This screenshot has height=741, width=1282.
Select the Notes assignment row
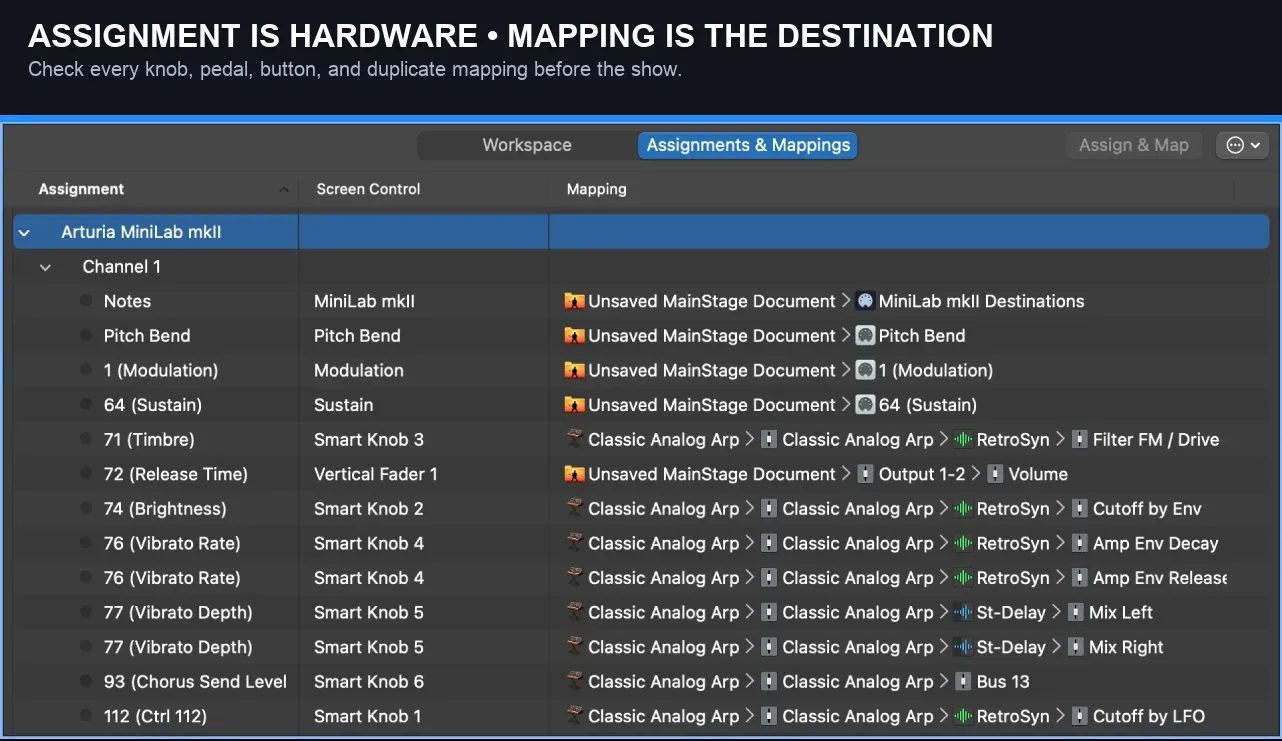(x=127, y=301)
